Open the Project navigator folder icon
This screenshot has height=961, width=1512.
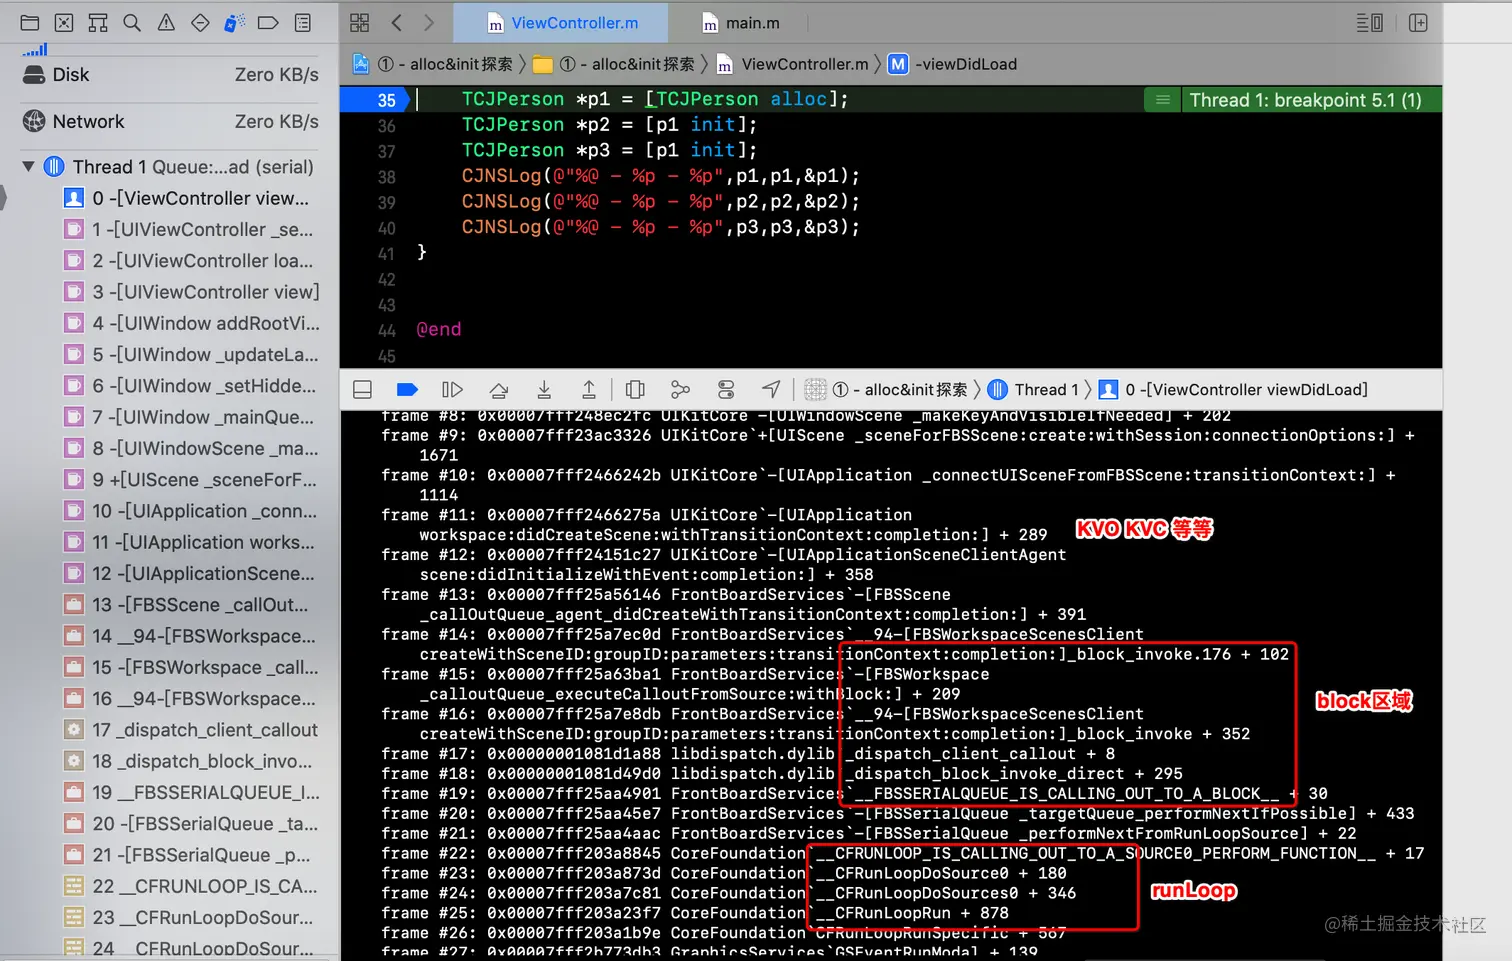pyautogui.click(x=30, y=23)
